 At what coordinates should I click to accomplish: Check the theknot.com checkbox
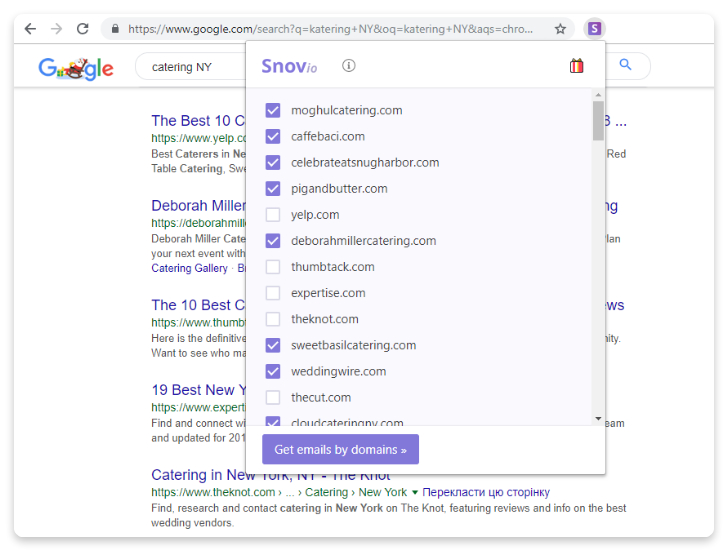[273, 319]
